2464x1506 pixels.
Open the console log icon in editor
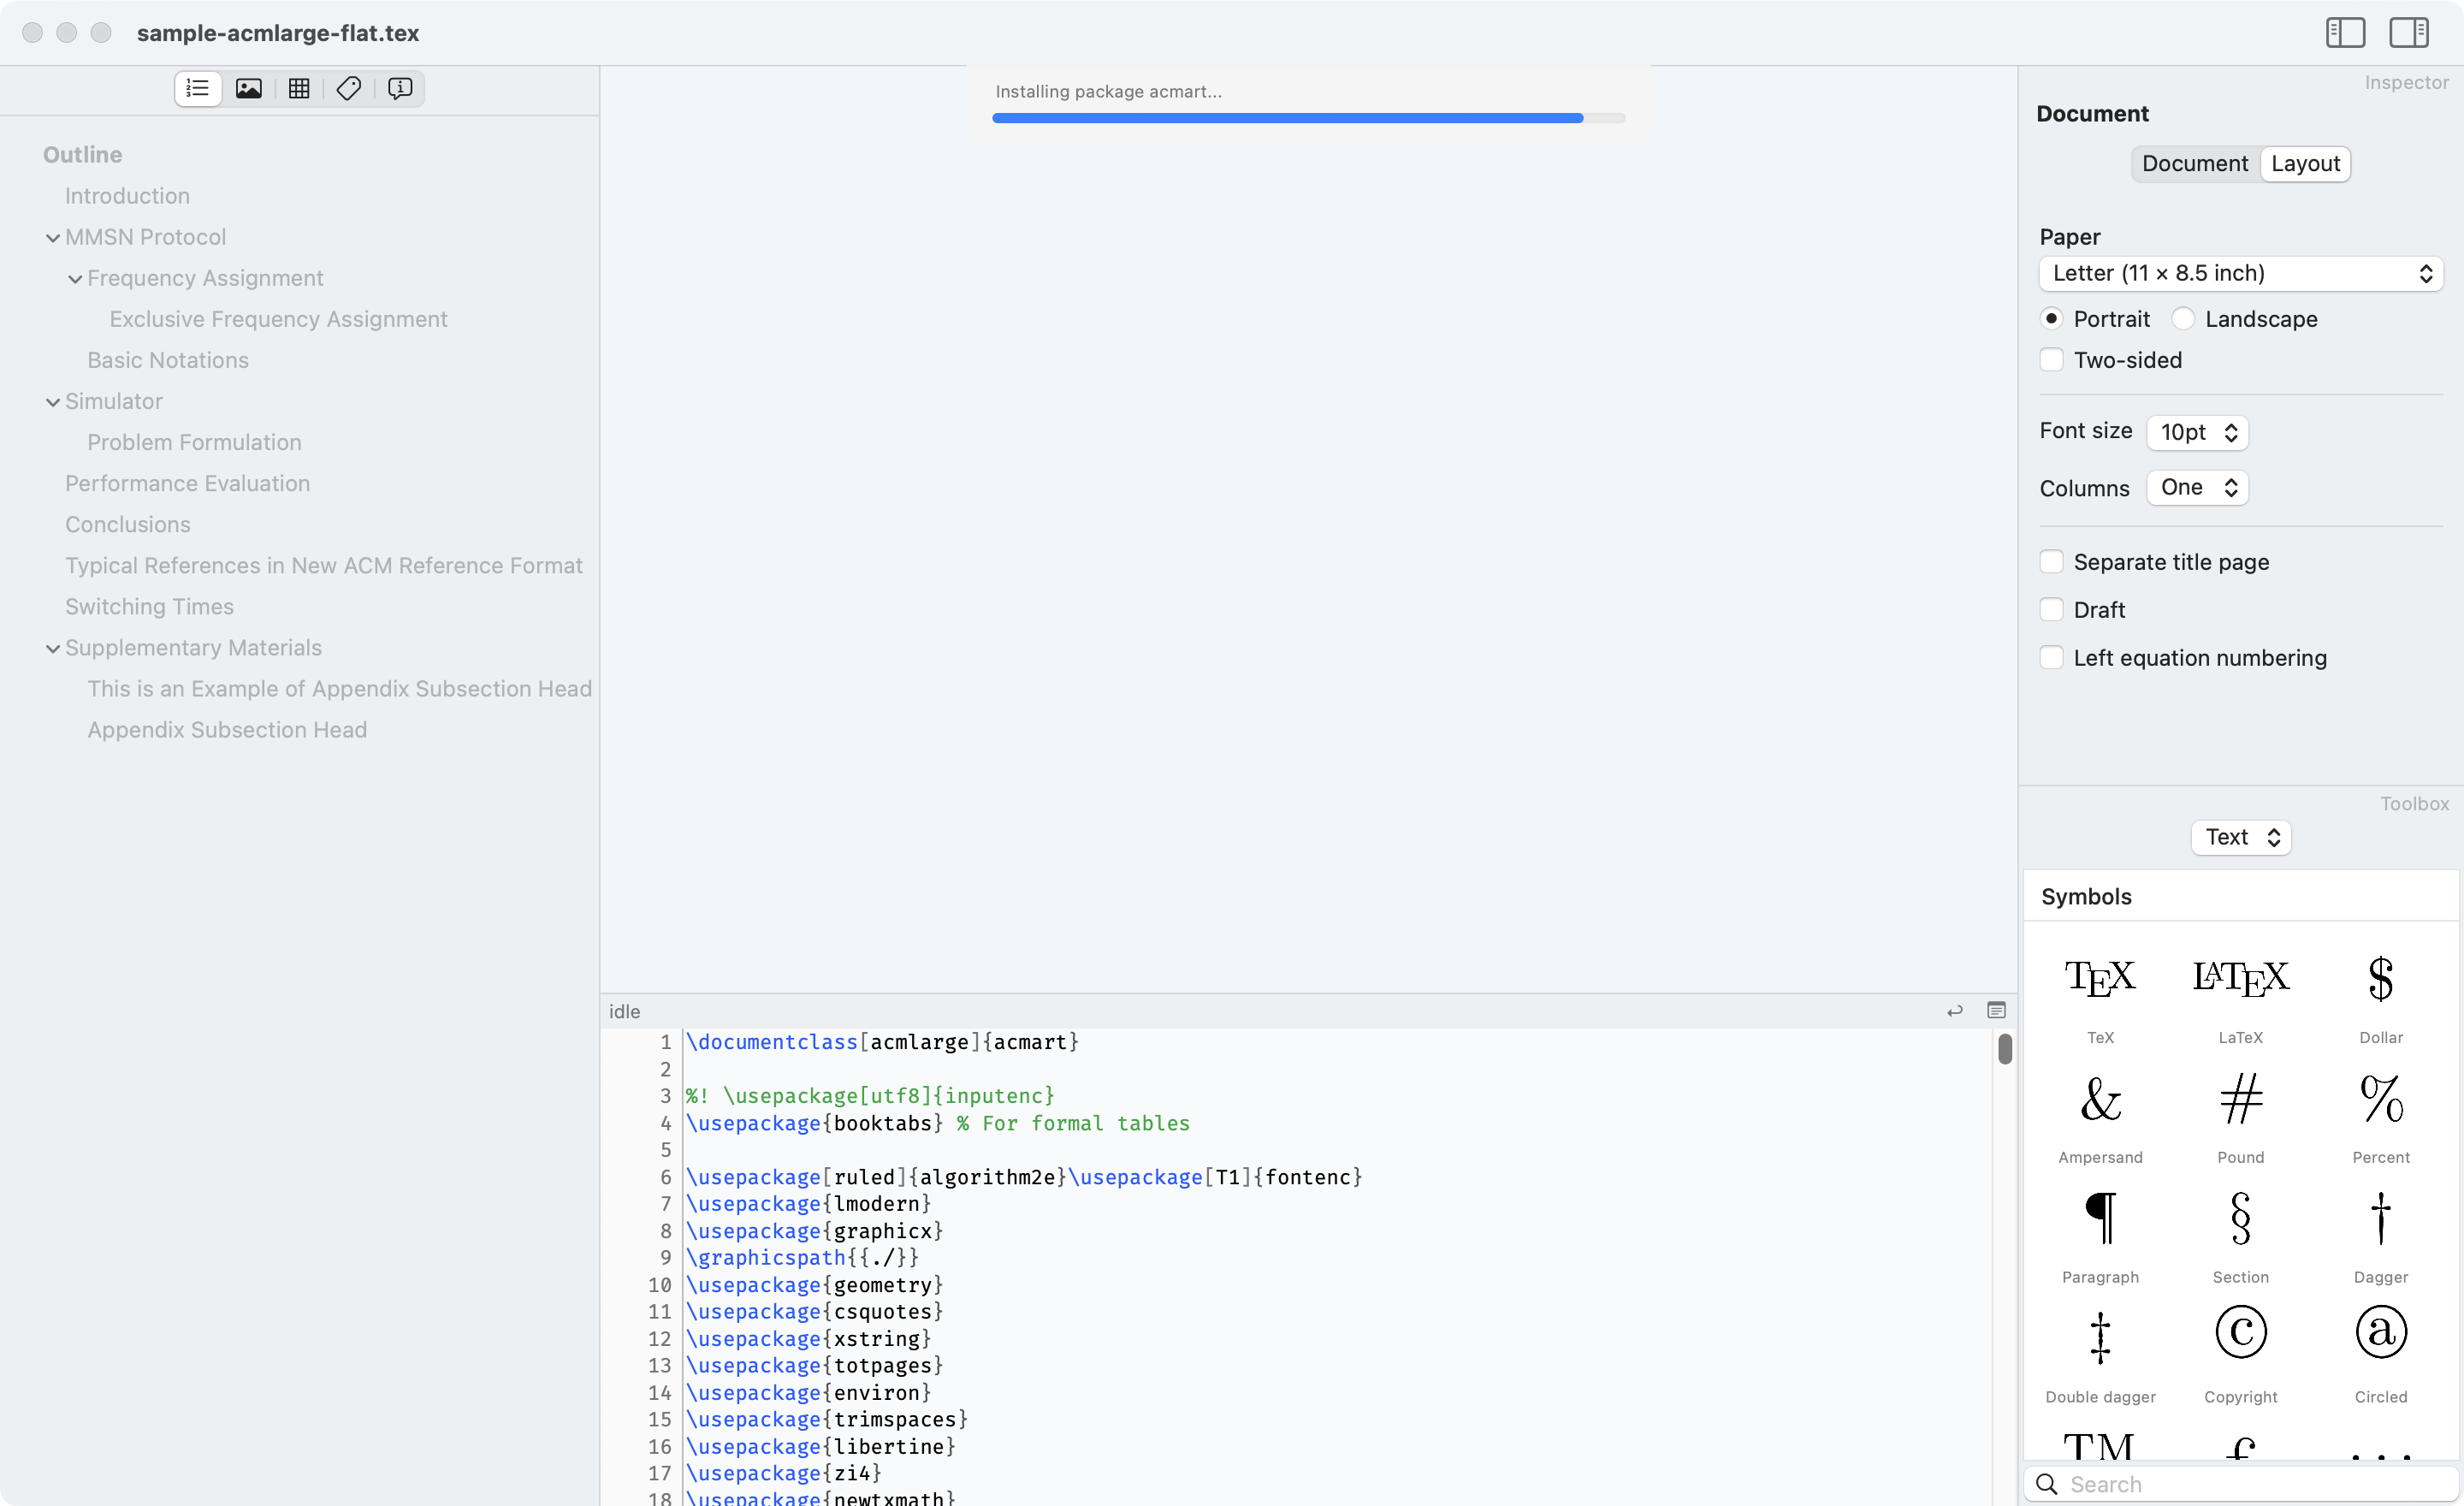[1996, 1011]
